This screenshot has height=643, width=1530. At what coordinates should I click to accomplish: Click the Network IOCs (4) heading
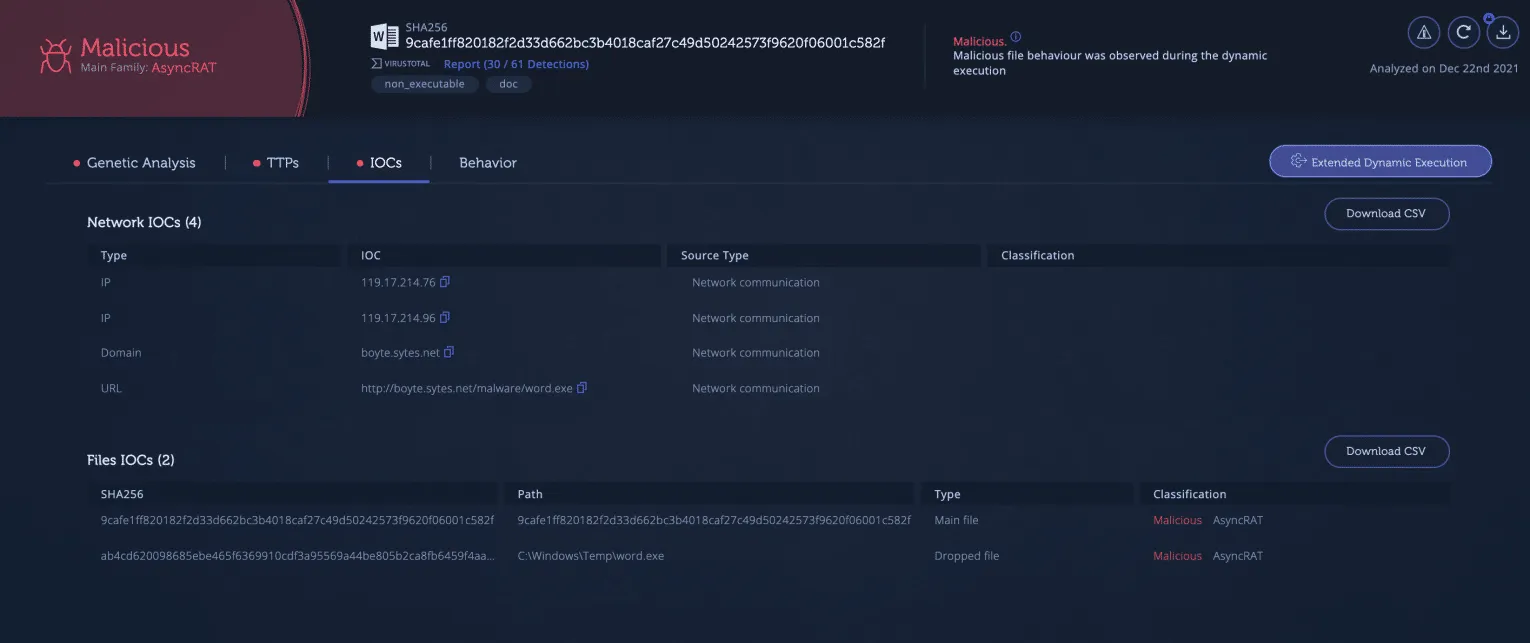click(144, 222)
